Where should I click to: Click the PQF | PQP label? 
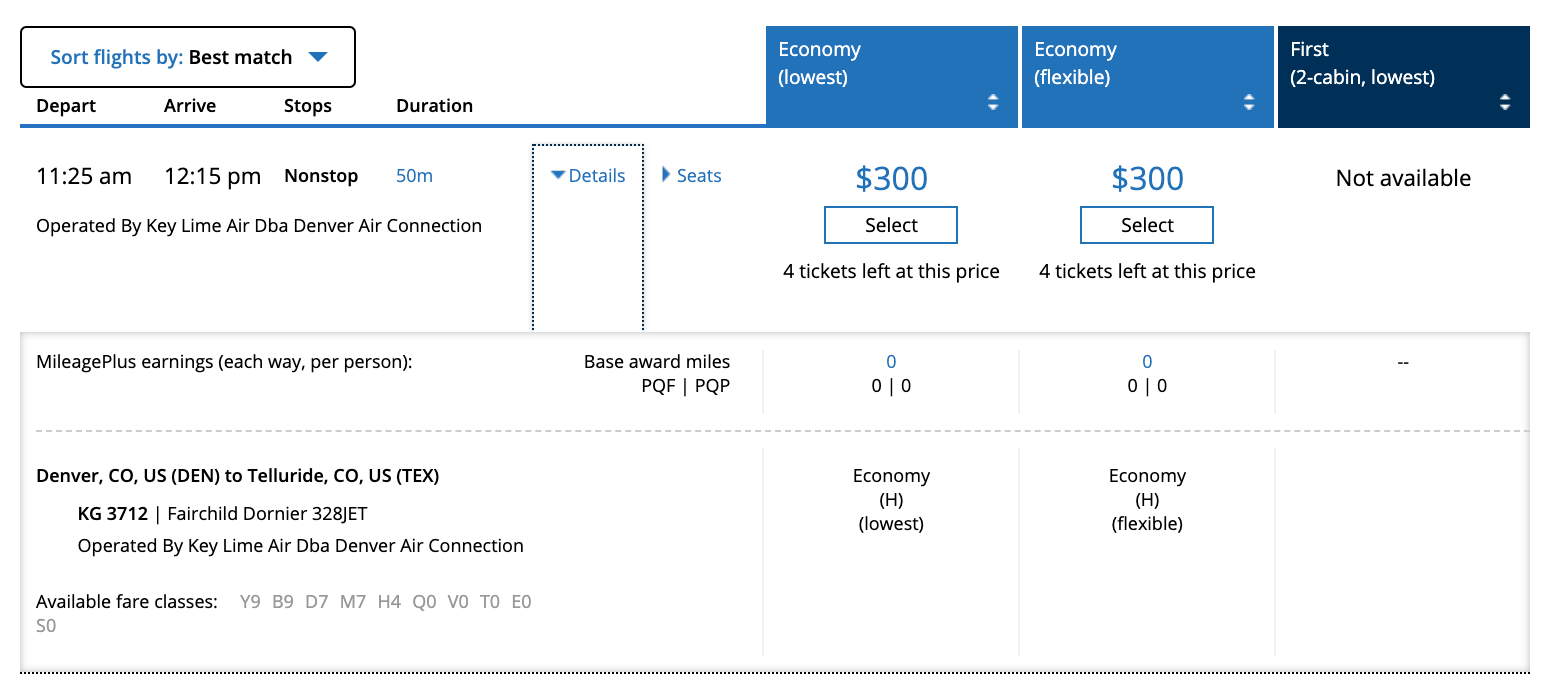tap(686, 386)
